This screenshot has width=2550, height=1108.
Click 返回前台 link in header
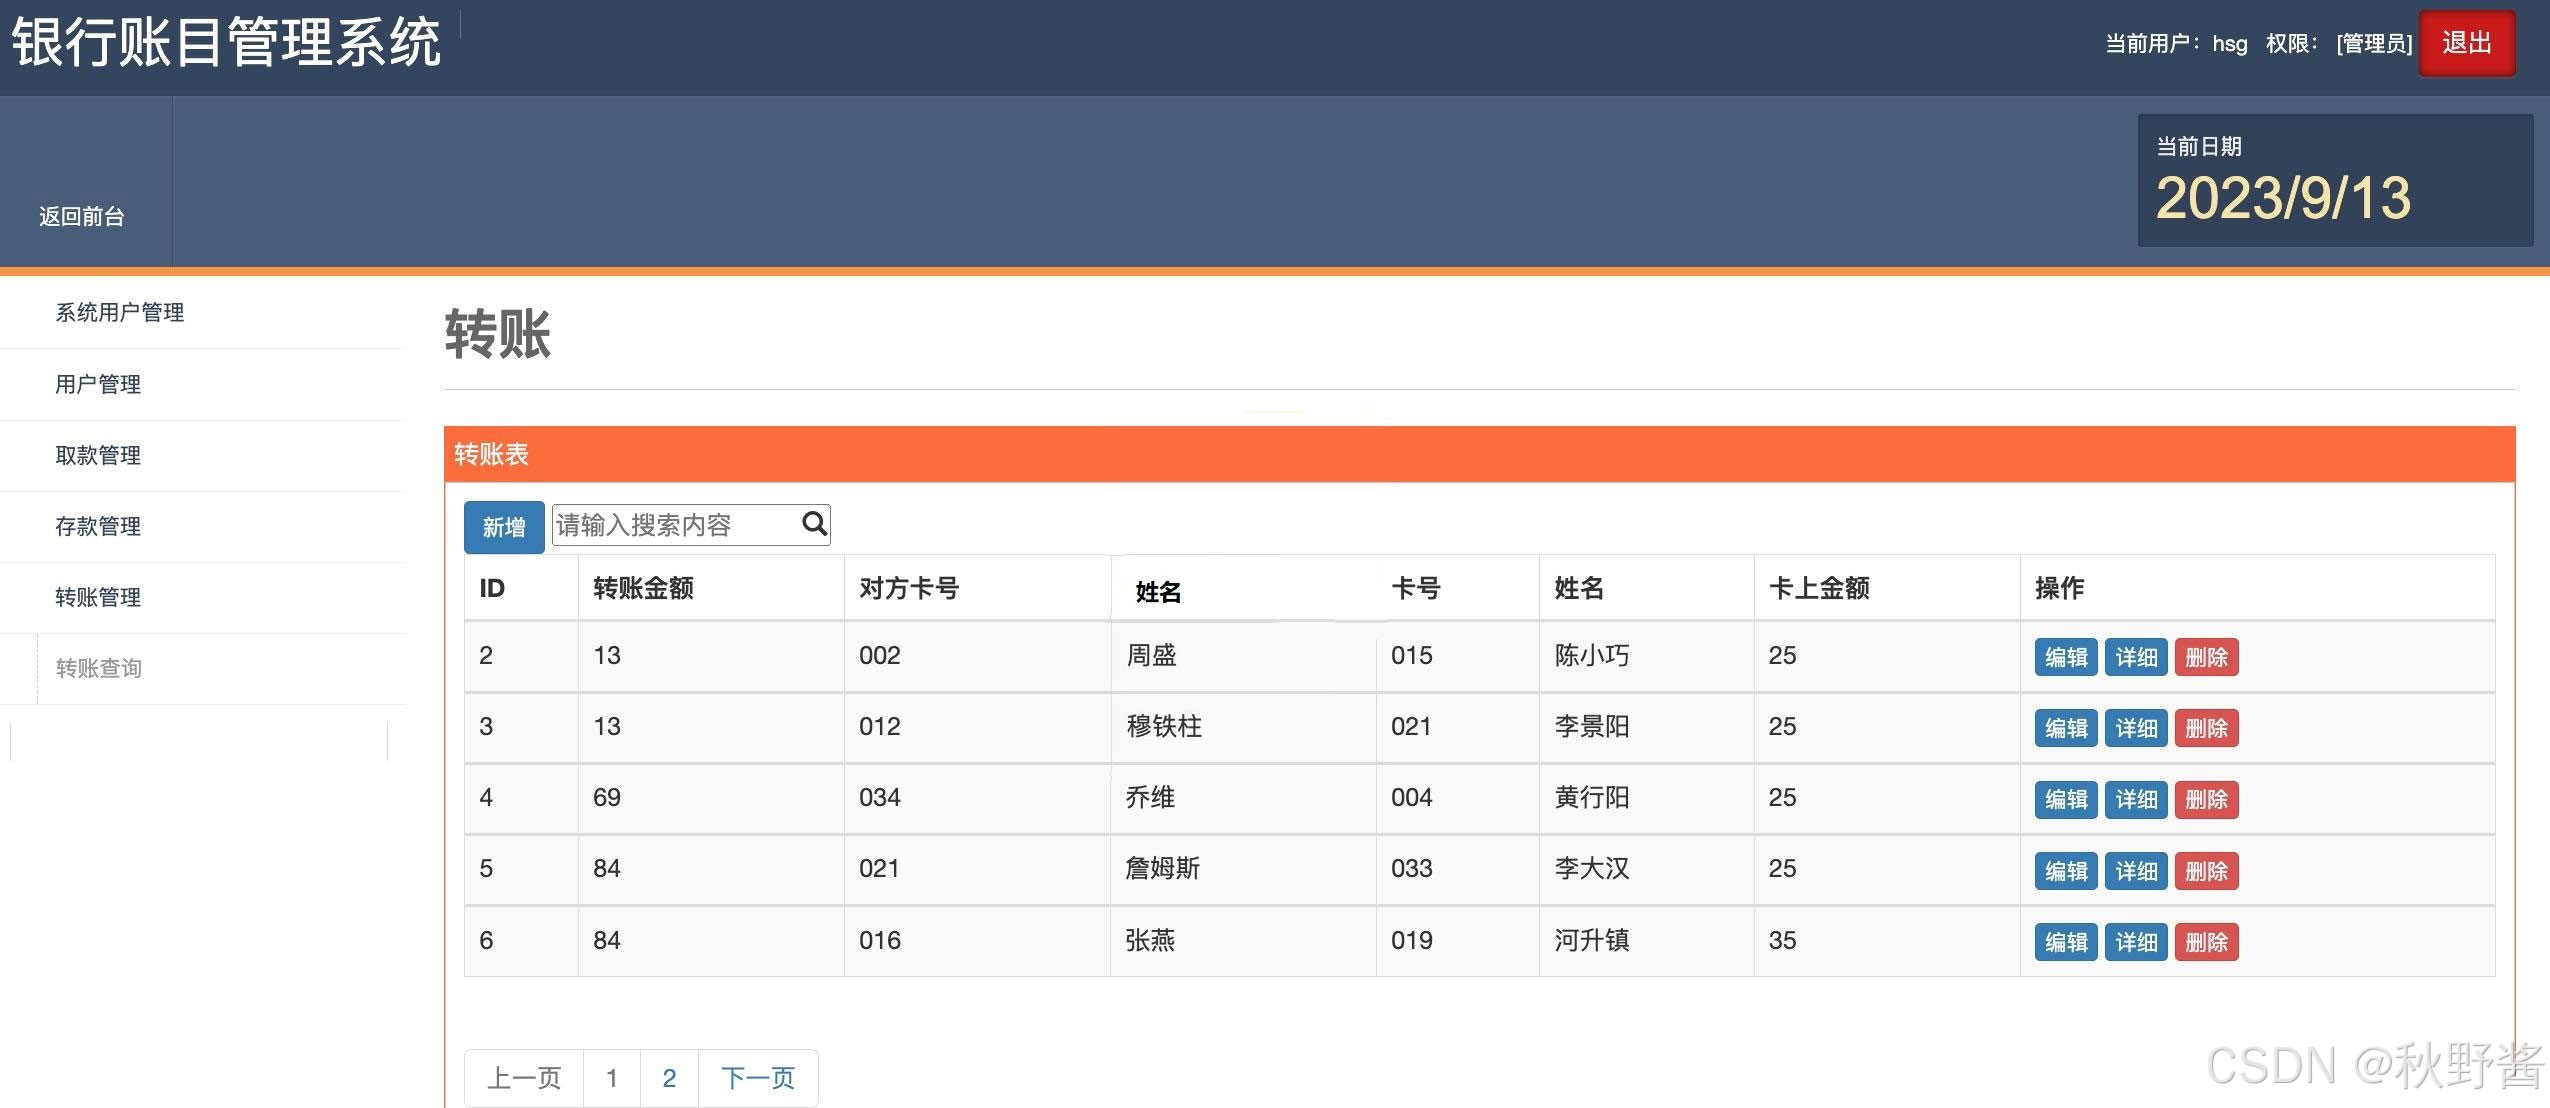(x=82, y=217)
